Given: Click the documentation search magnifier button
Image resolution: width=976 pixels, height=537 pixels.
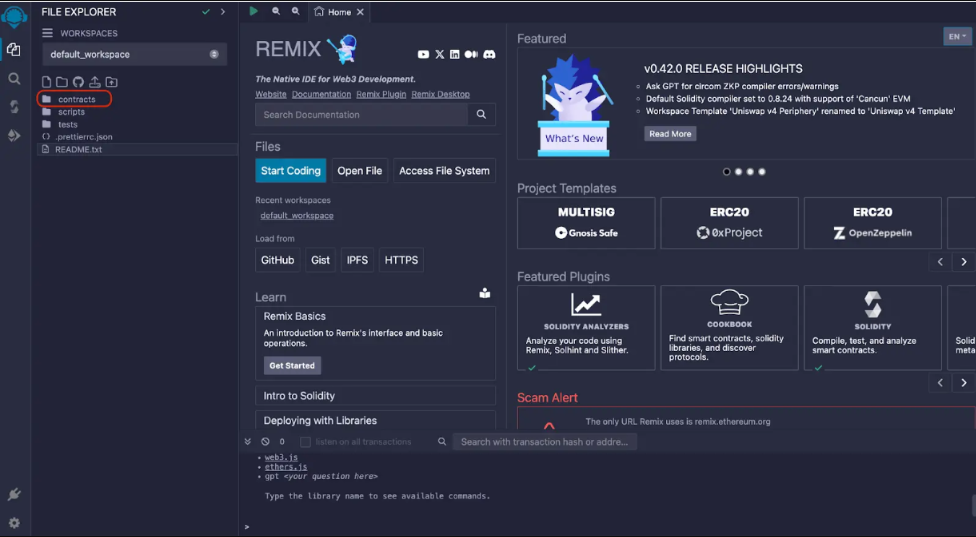Looking at the screenshot, I should 481,114.
